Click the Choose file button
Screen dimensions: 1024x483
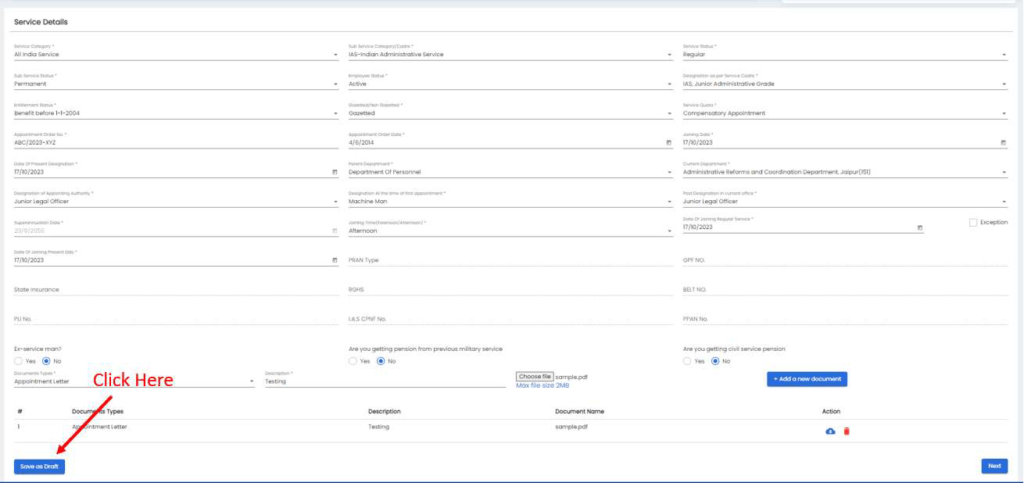(x=534, y=377)
